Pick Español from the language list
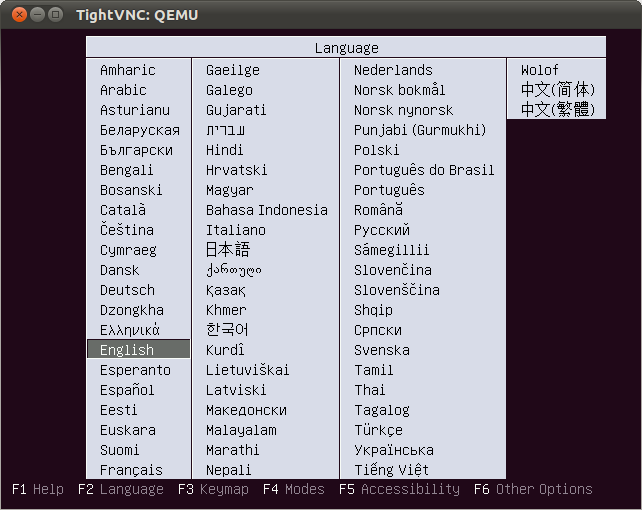Viewport: 642px width, 510px height. point(127,390)
